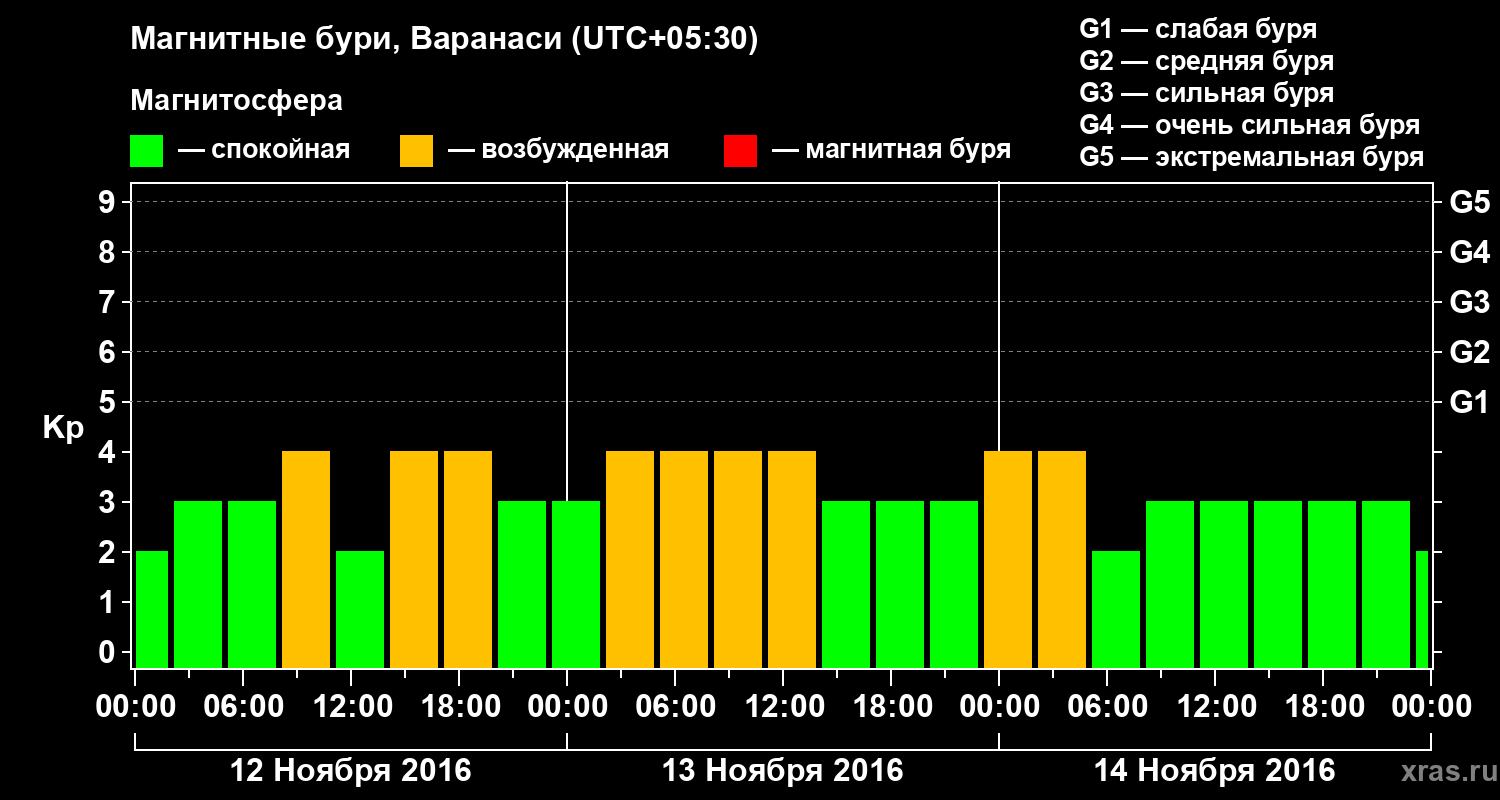Click the orange возбужденная legend swatch

pos(416,151)
